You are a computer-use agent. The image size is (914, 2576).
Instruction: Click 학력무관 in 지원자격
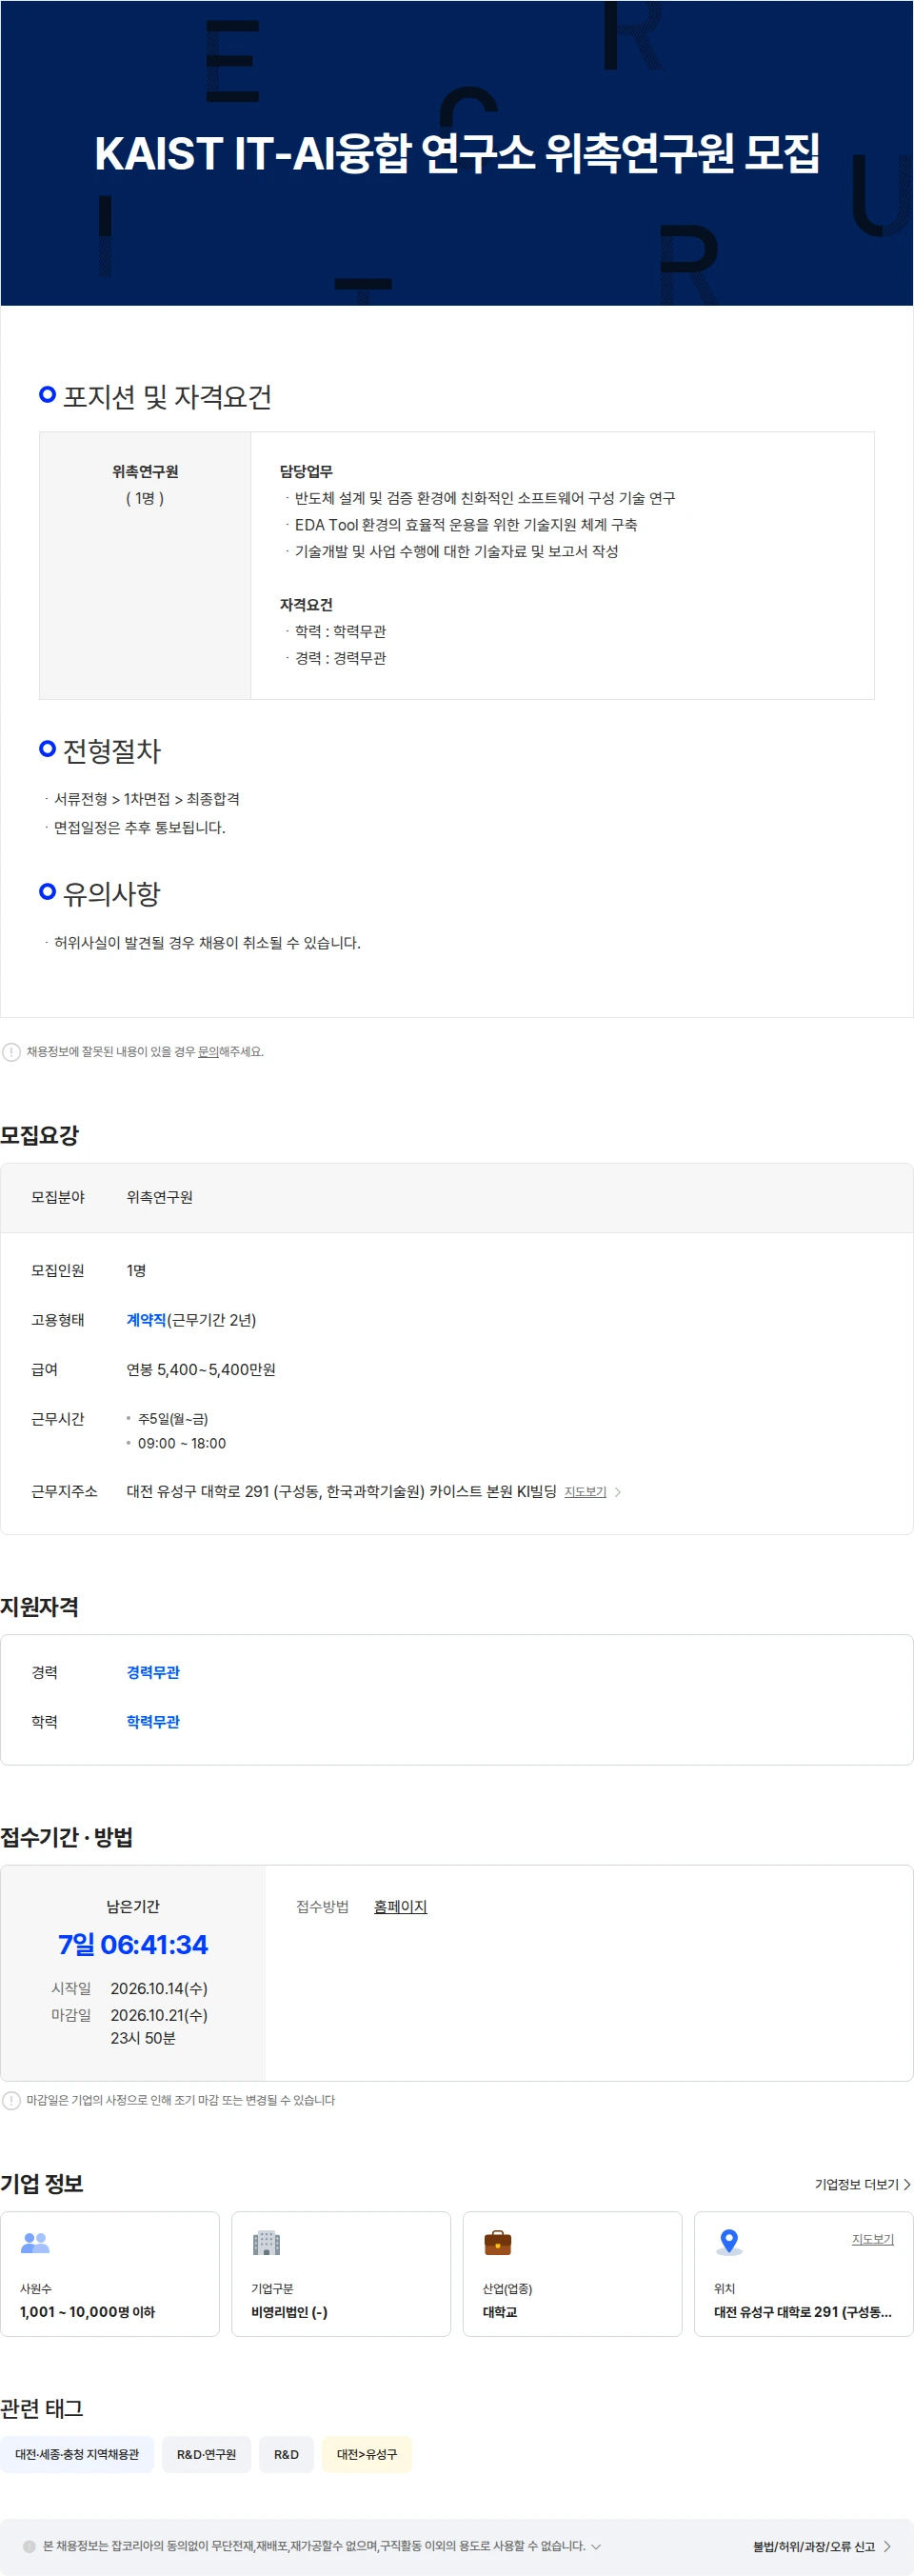[x=153, y=1721]
